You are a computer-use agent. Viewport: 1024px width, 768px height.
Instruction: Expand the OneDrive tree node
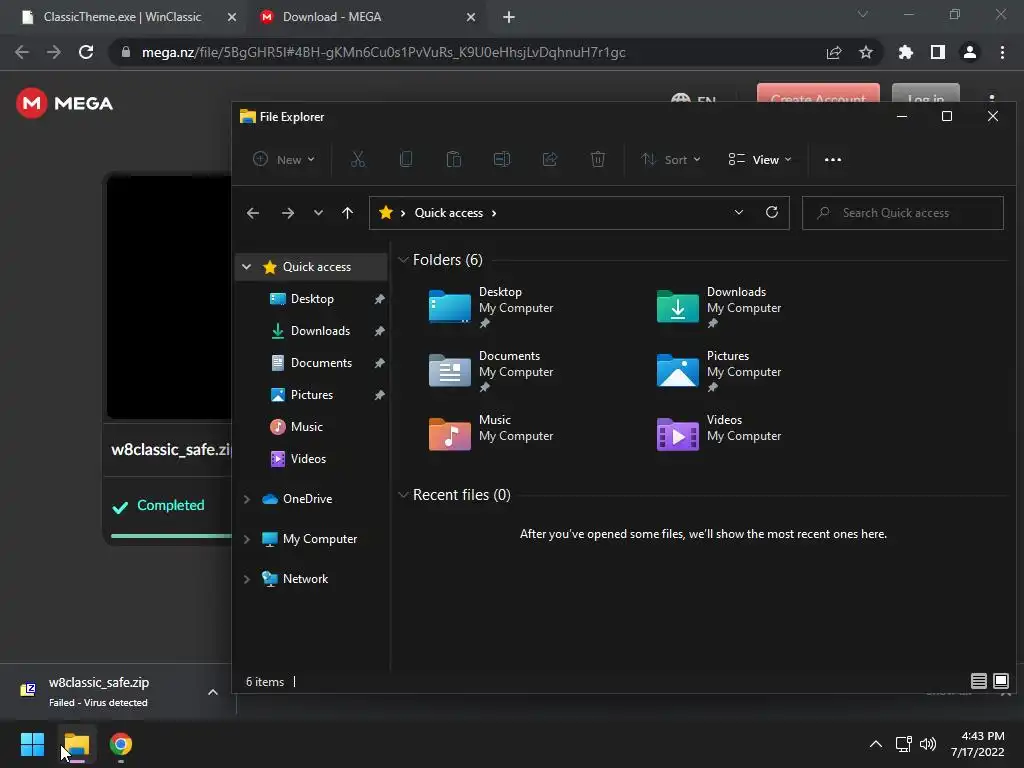pyautogui.click(x=246, y=499)
